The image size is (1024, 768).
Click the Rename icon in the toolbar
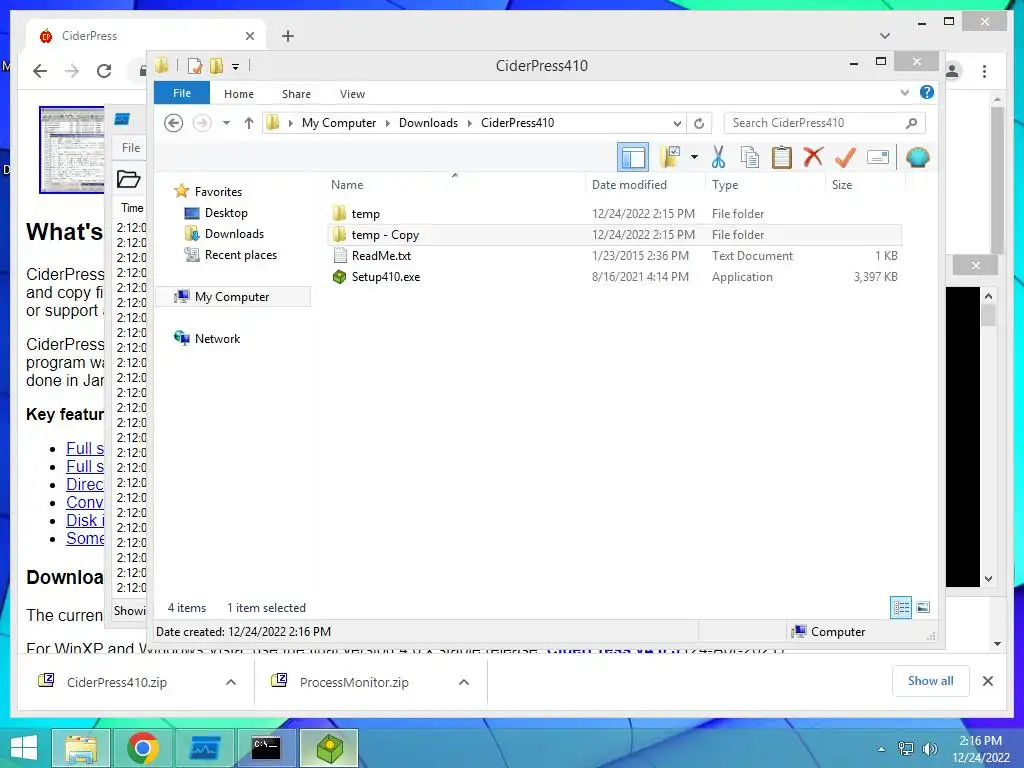tap(878, 157)
